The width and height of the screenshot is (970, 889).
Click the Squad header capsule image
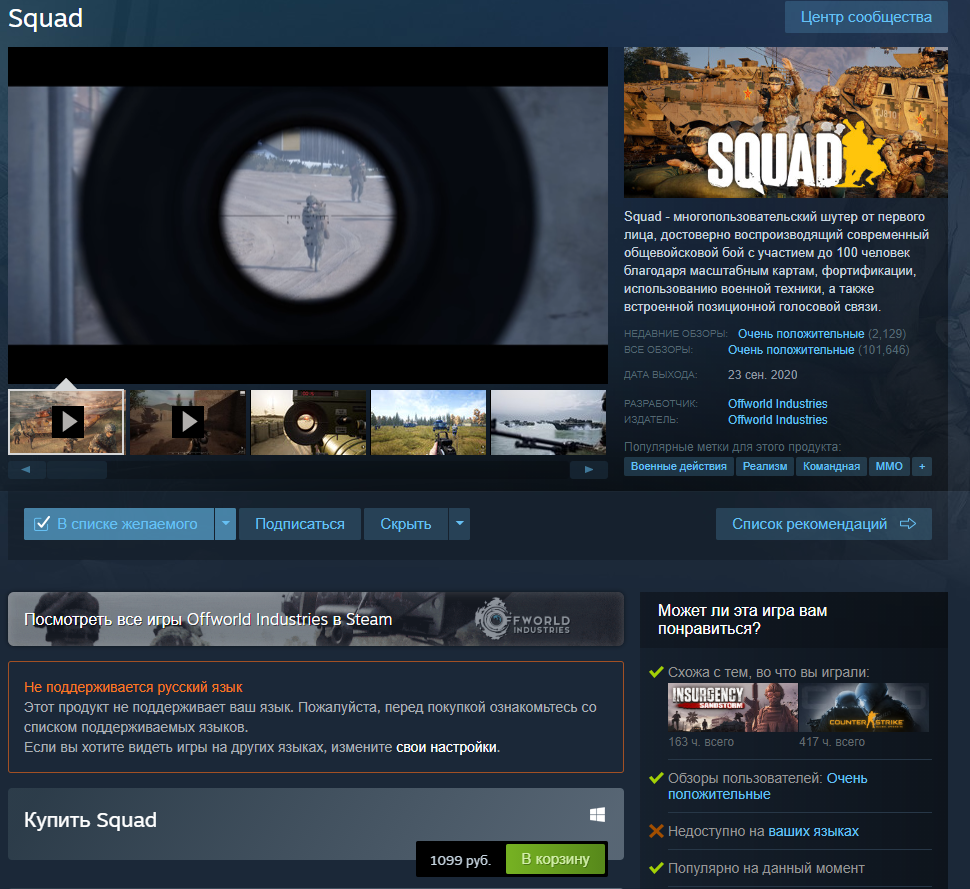coord(786,122)
